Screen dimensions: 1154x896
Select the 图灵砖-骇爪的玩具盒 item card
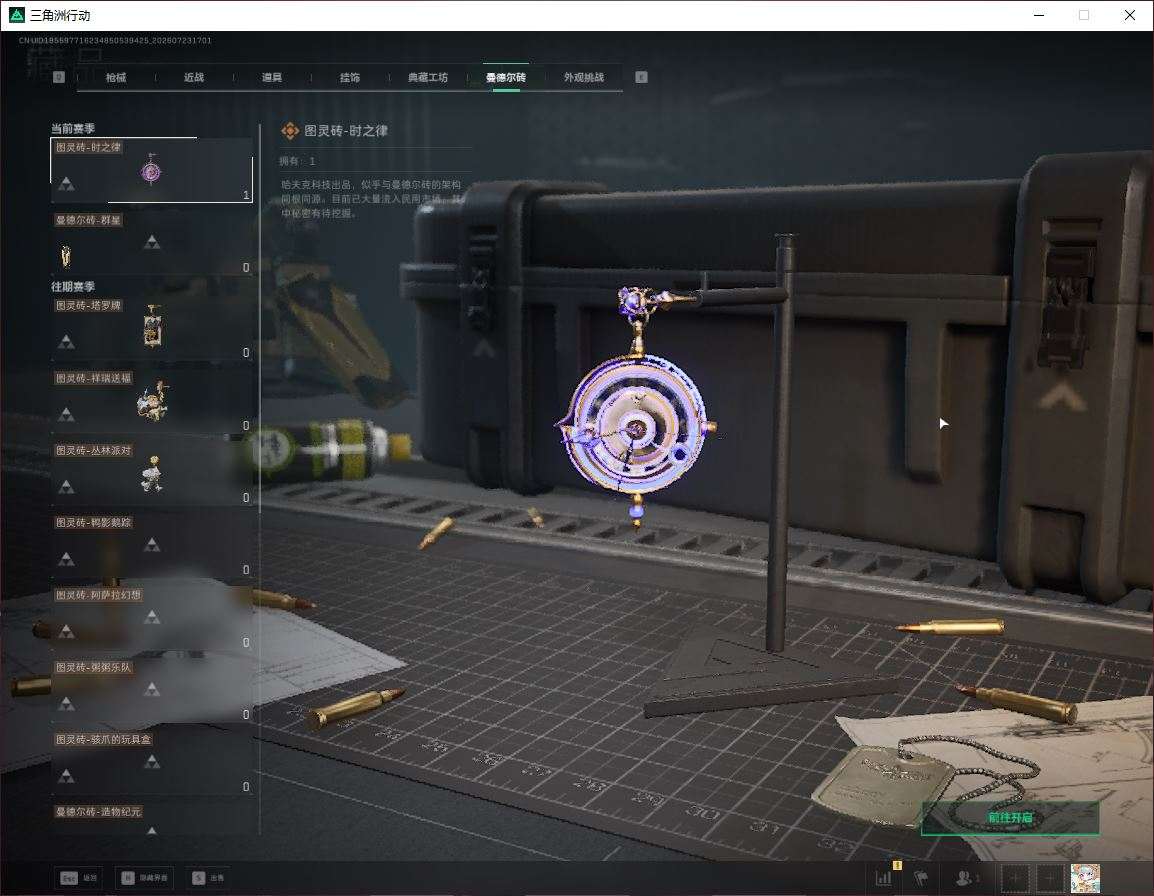pyautogui.click(x=152, y=762)
